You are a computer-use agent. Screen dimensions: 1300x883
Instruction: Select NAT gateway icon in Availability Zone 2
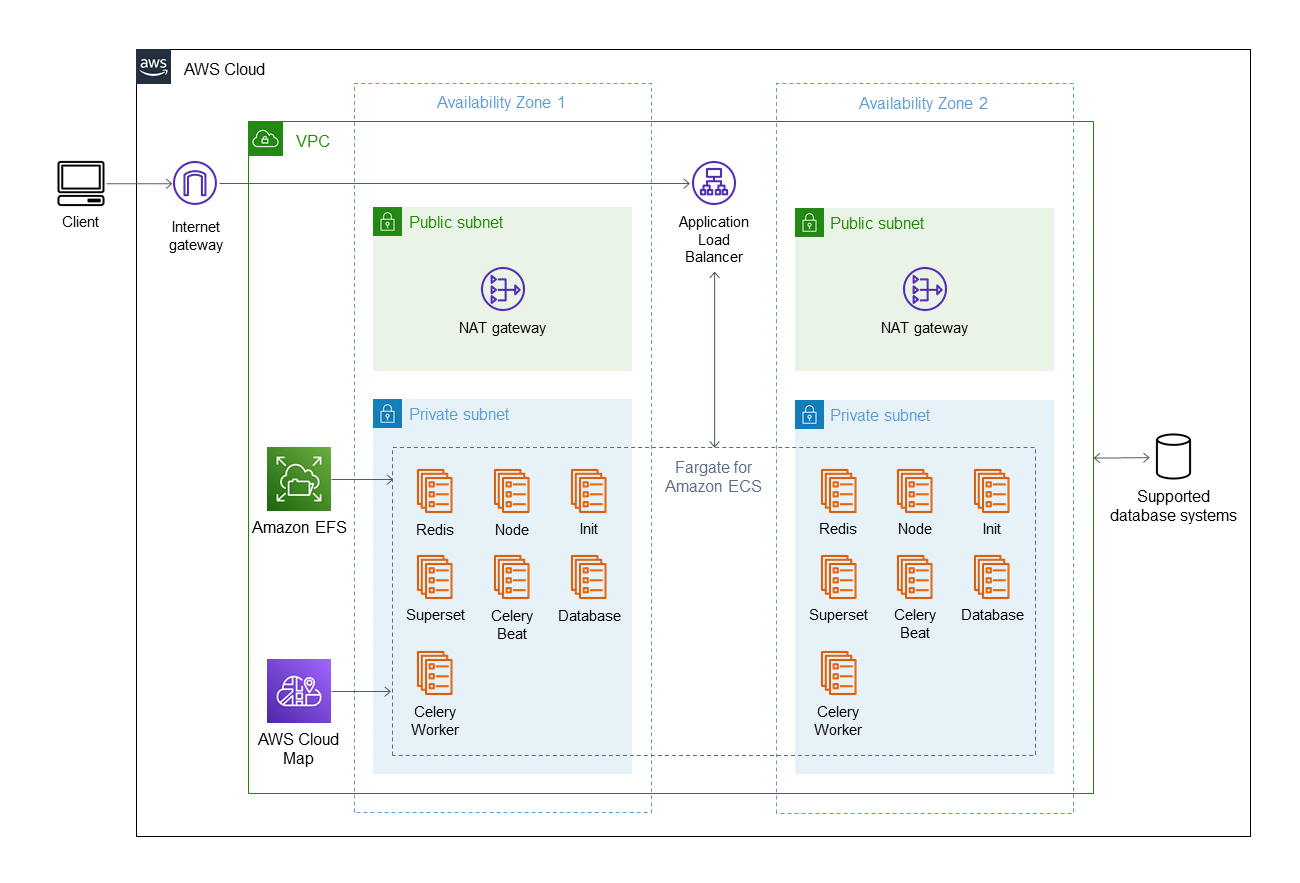tap(924, 289)
